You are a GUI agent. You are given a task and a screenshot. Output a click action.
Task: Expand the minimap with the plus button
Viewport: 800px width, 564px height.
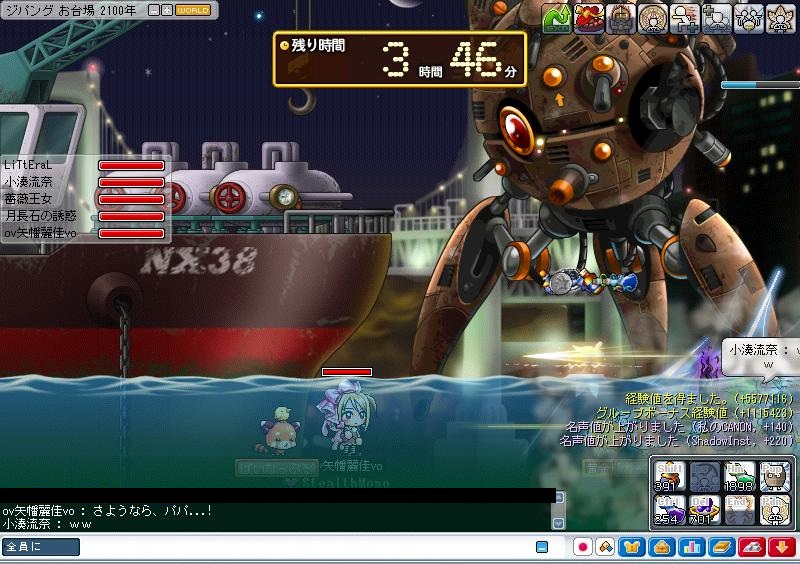167,10
